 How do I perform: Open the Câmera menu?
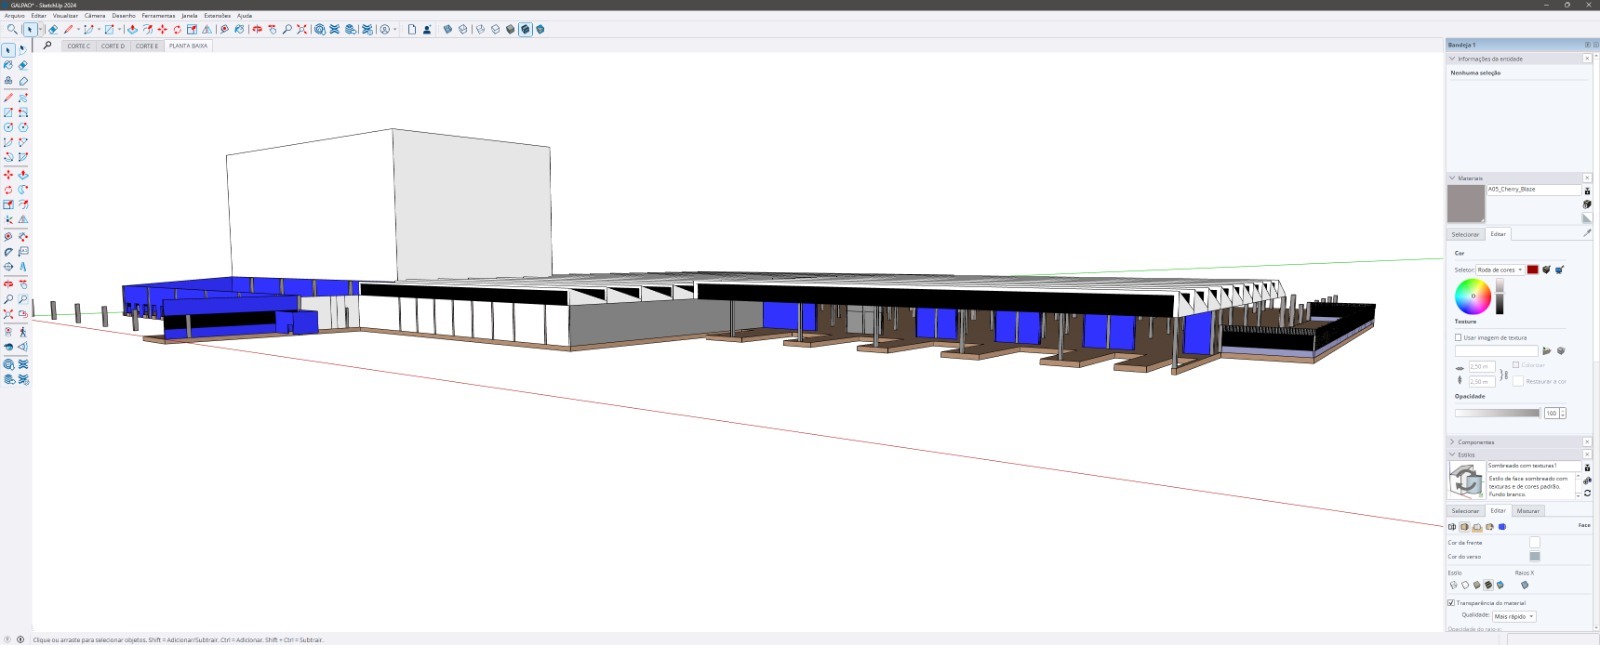94,16
